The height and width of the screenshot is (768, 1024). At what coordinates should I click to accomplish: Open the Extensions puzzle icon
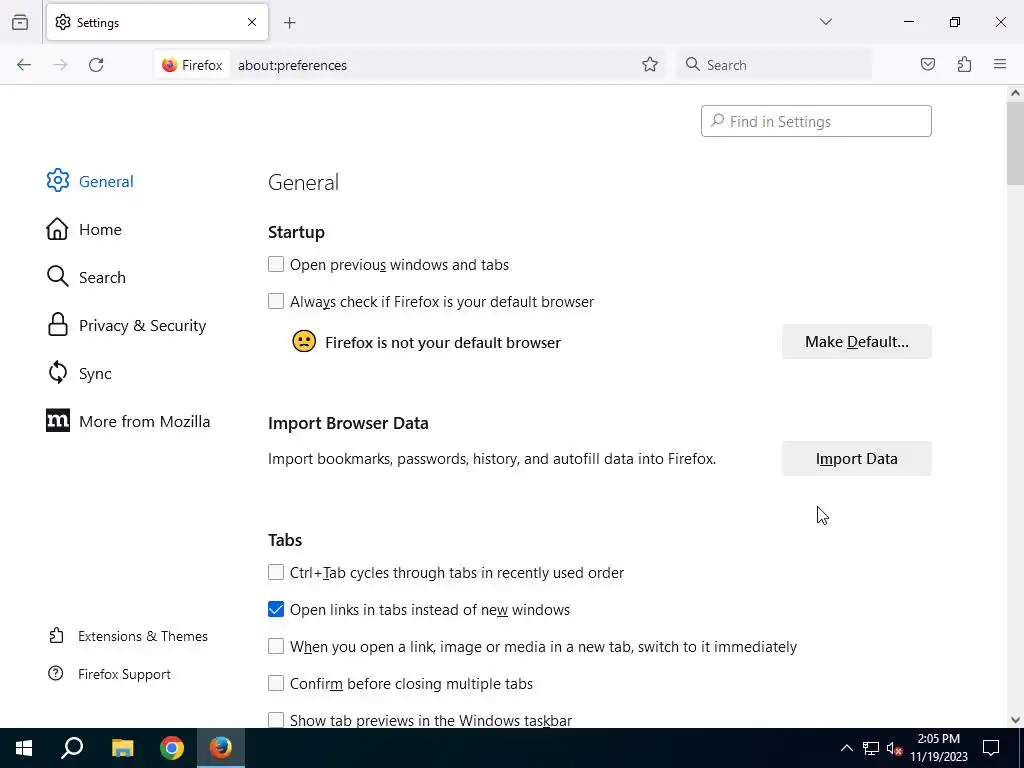tap(965, 64)
